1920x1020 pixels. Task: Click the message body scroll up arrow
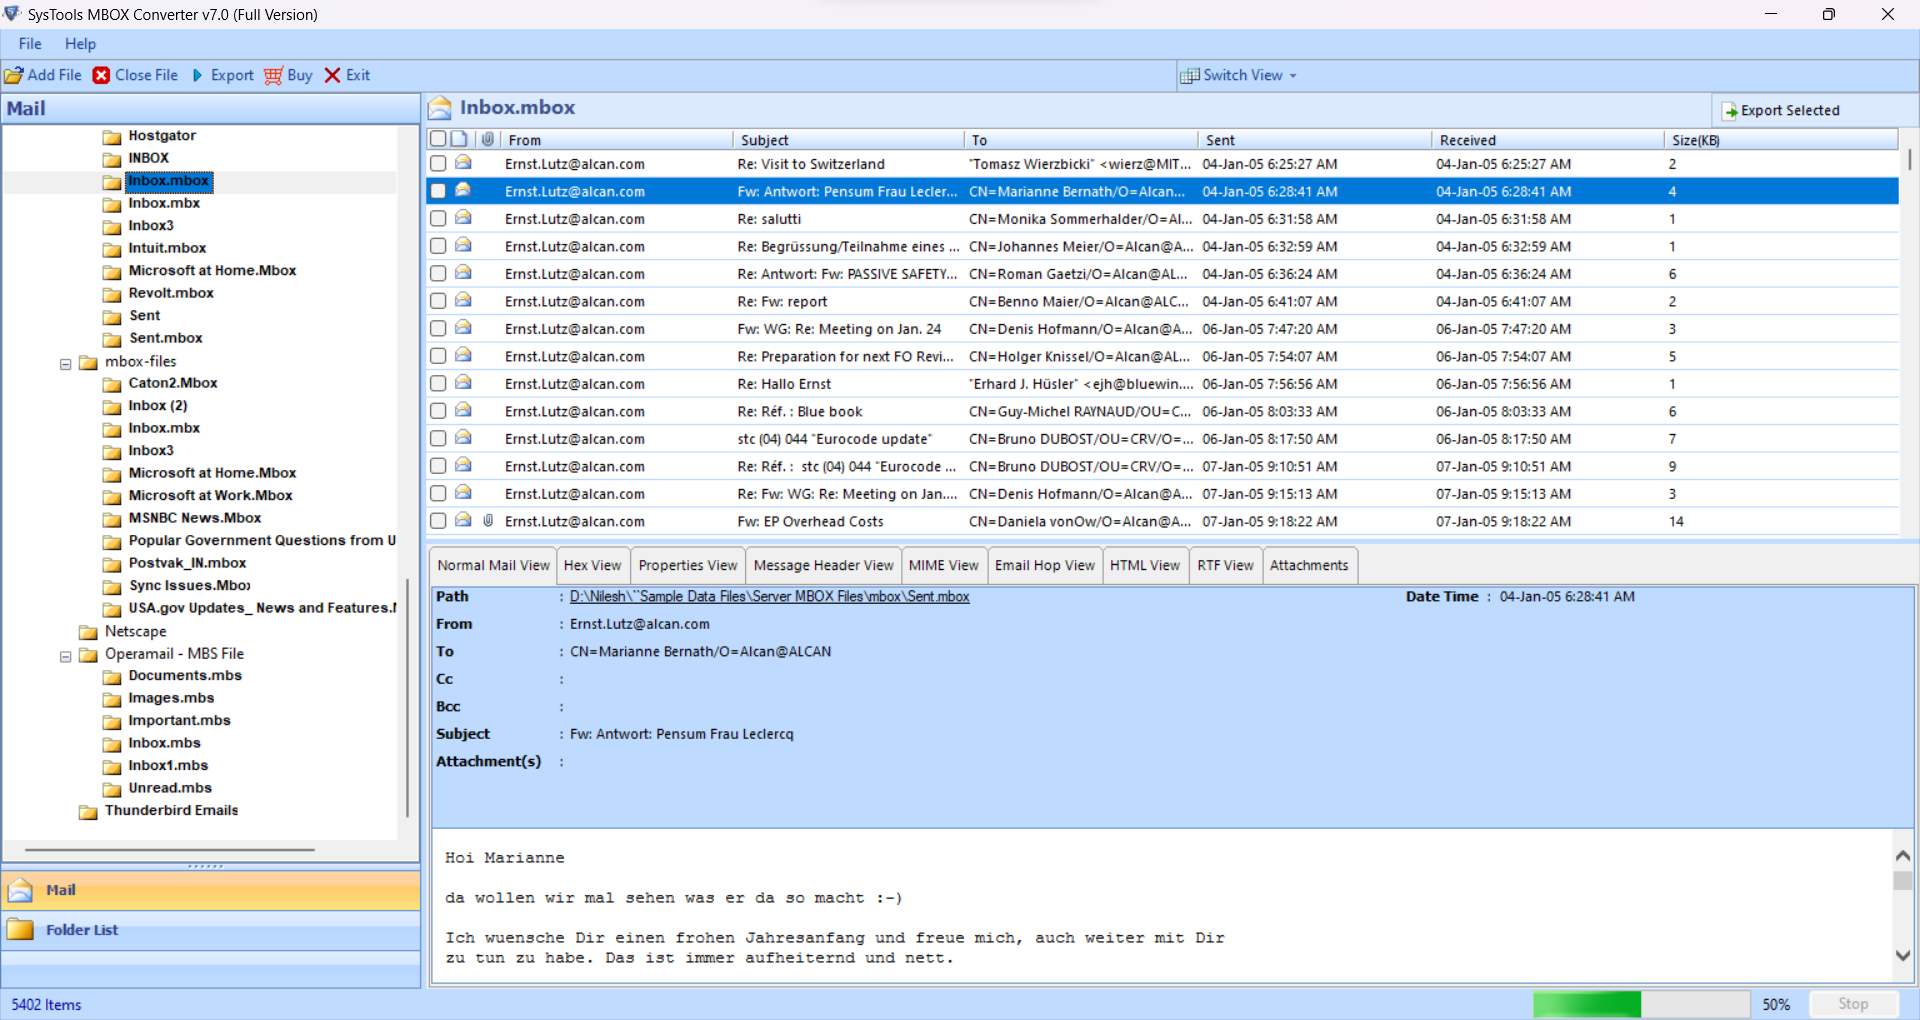click(x=1903, y=856)
